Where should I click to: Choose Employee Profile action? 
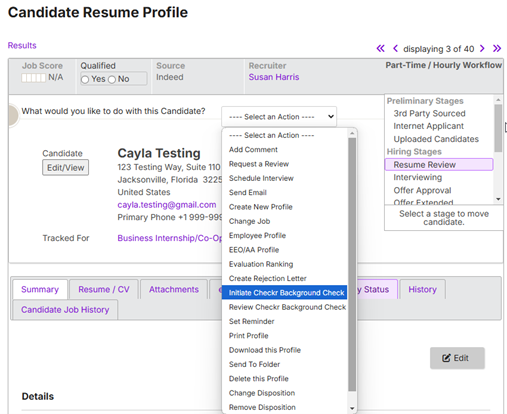pyautogui.click(x=257, y=236)
